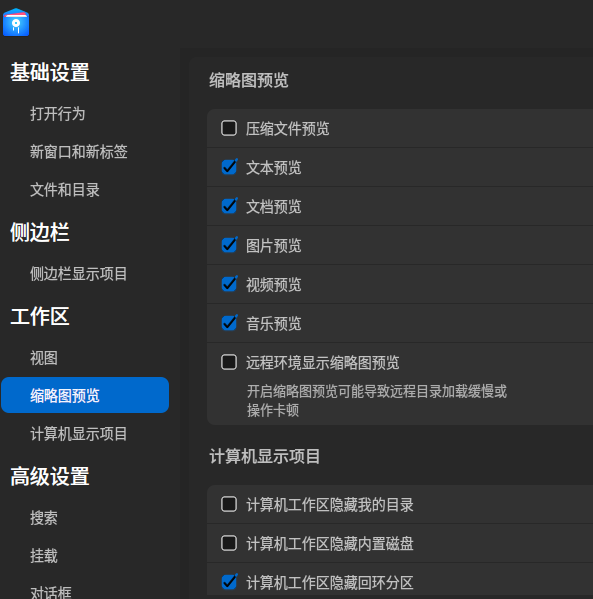The image size is (593, 599).
Task: Enable 压缩文件预览 checkbox
Action: [229, 128]
